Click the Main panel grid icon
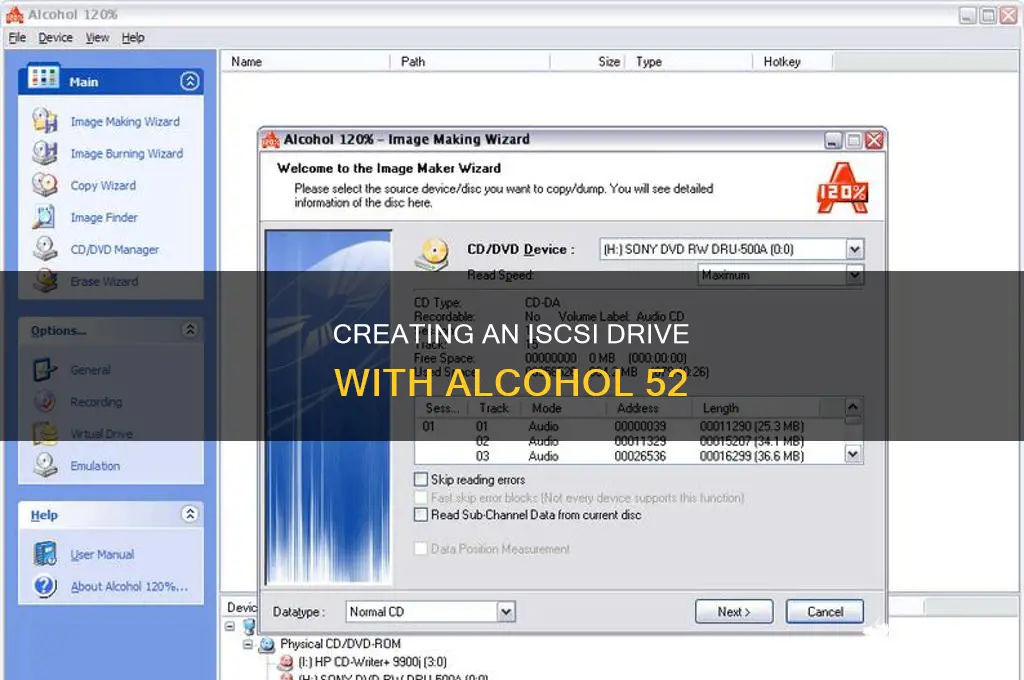Viewport: 1024px width, 680px height. 43,77
